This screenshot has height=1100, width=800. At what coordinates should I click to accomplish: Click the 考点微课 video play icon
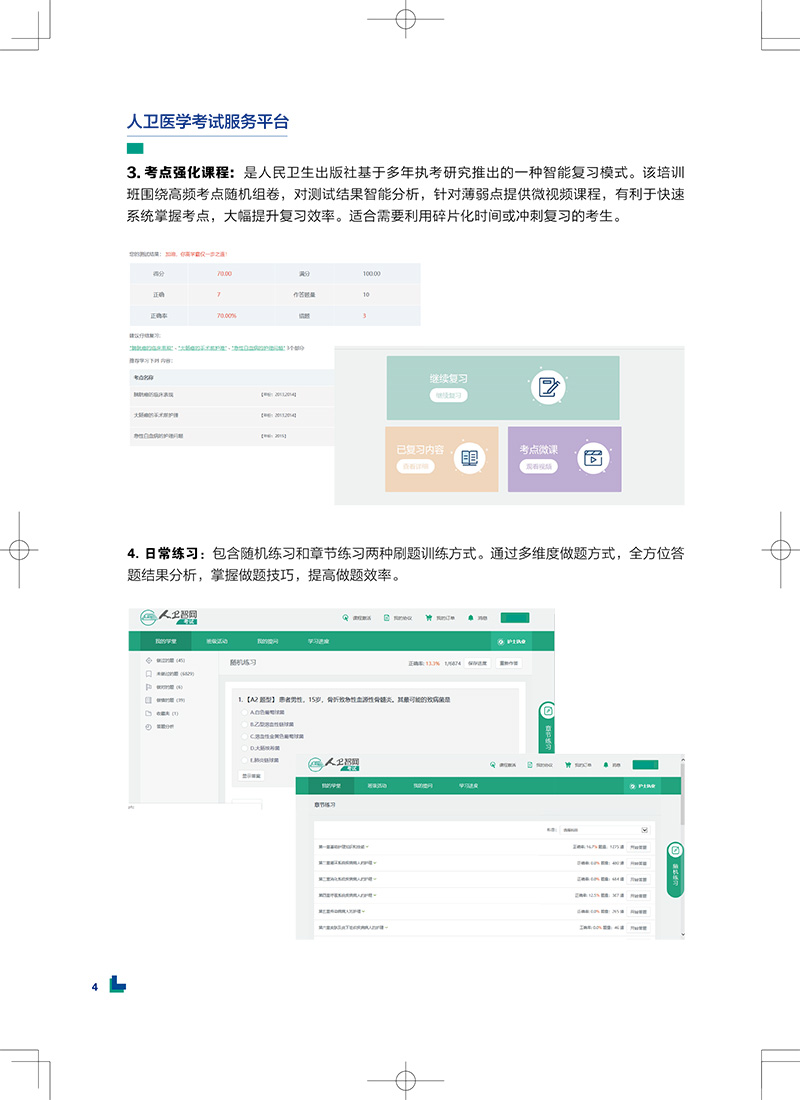[592, 459]
